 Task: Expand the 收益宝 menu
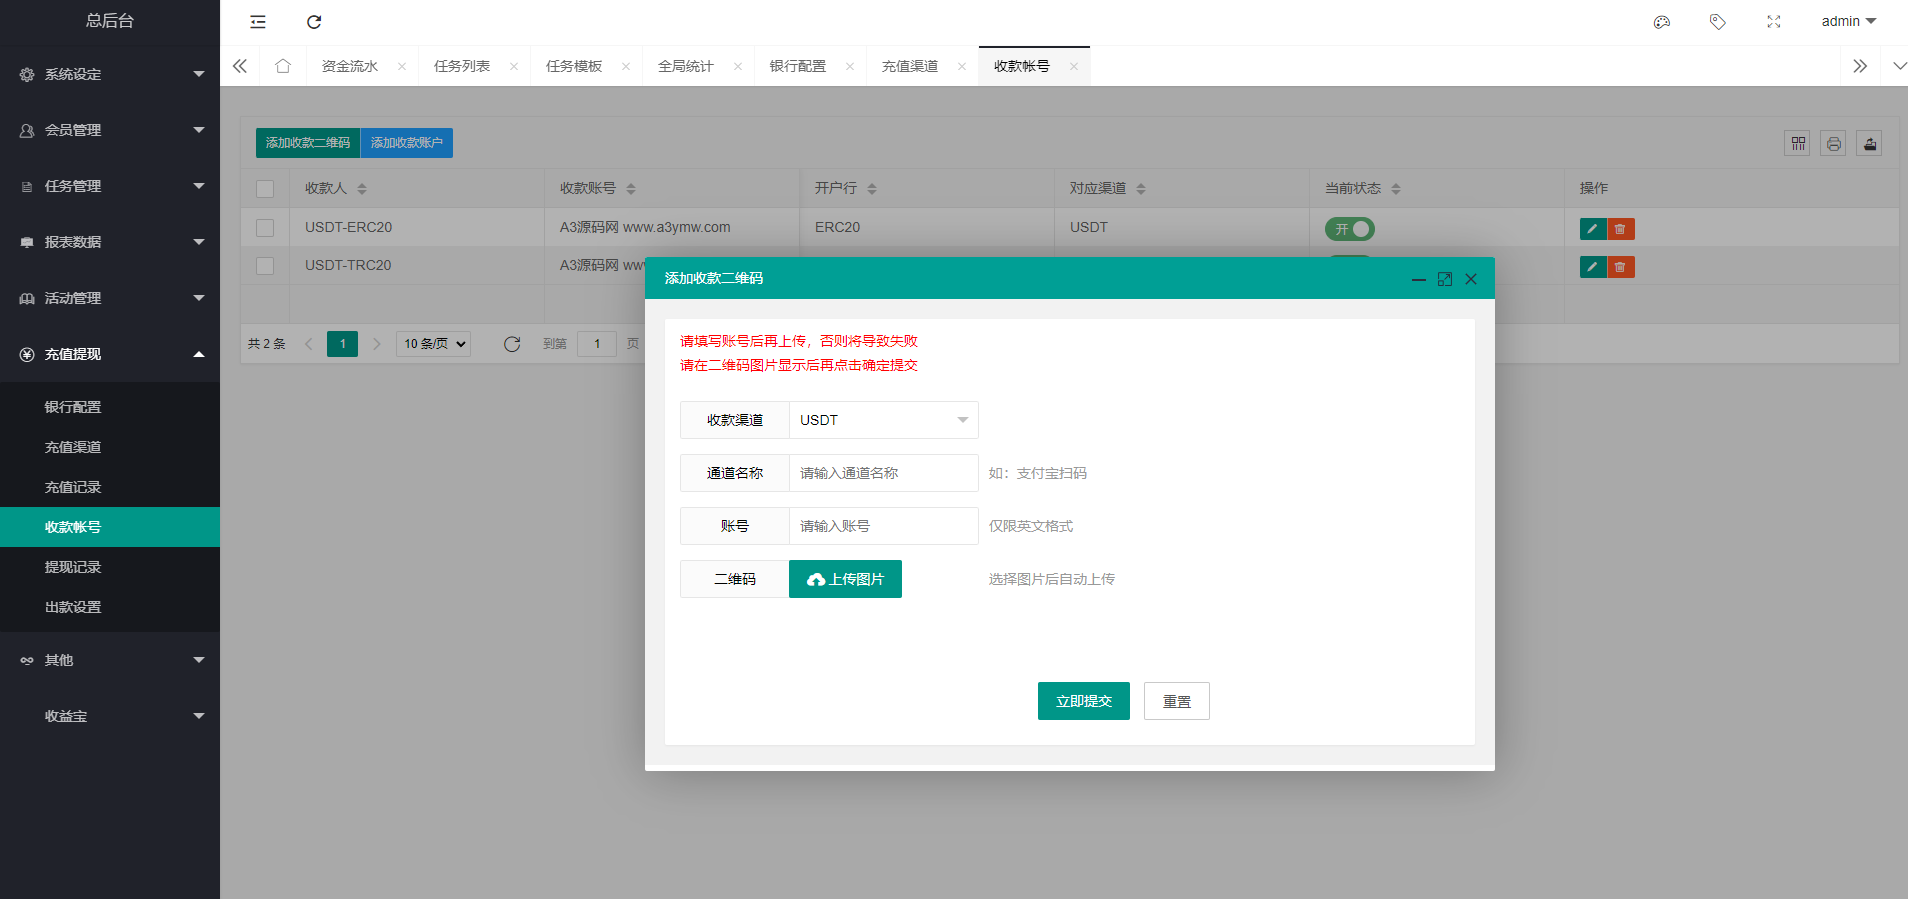(x=110, y=716)
